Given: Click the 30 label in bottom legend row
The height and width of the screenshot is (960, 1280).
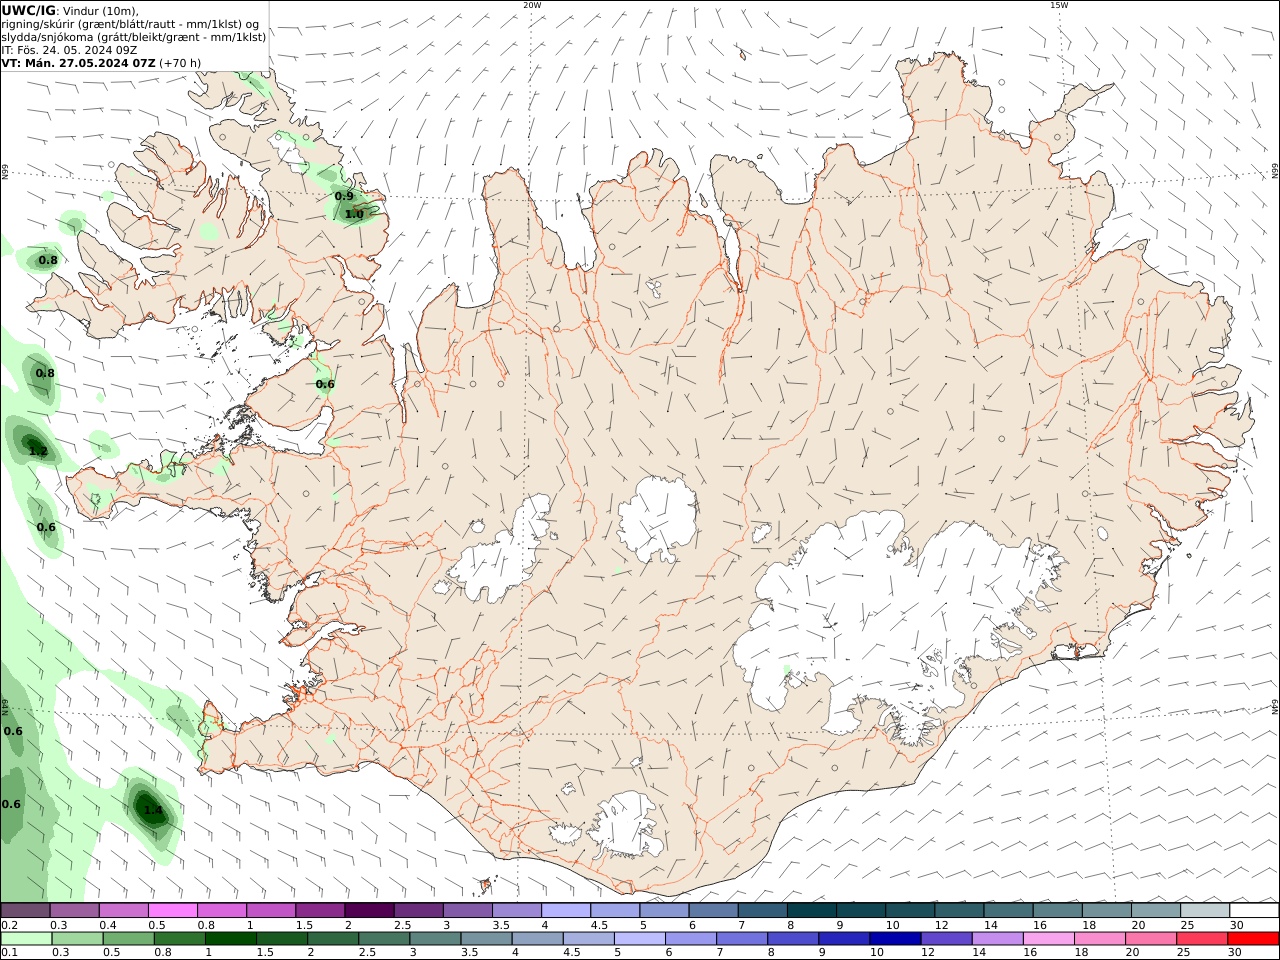Looking at the screenshot, I should 1234,953.
